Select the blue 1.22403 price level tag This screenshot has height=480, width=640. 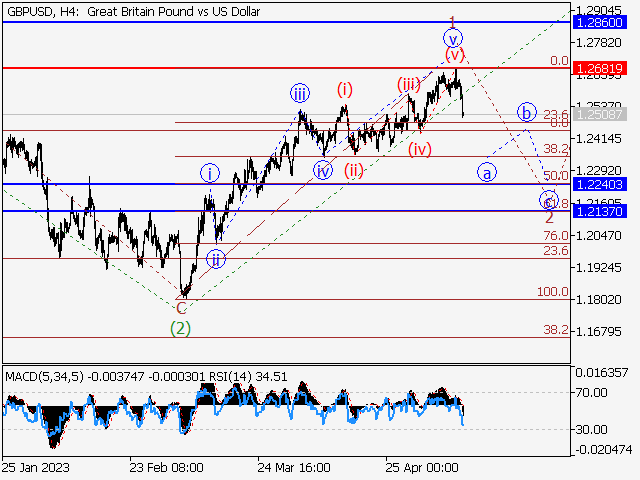[599, 184]
